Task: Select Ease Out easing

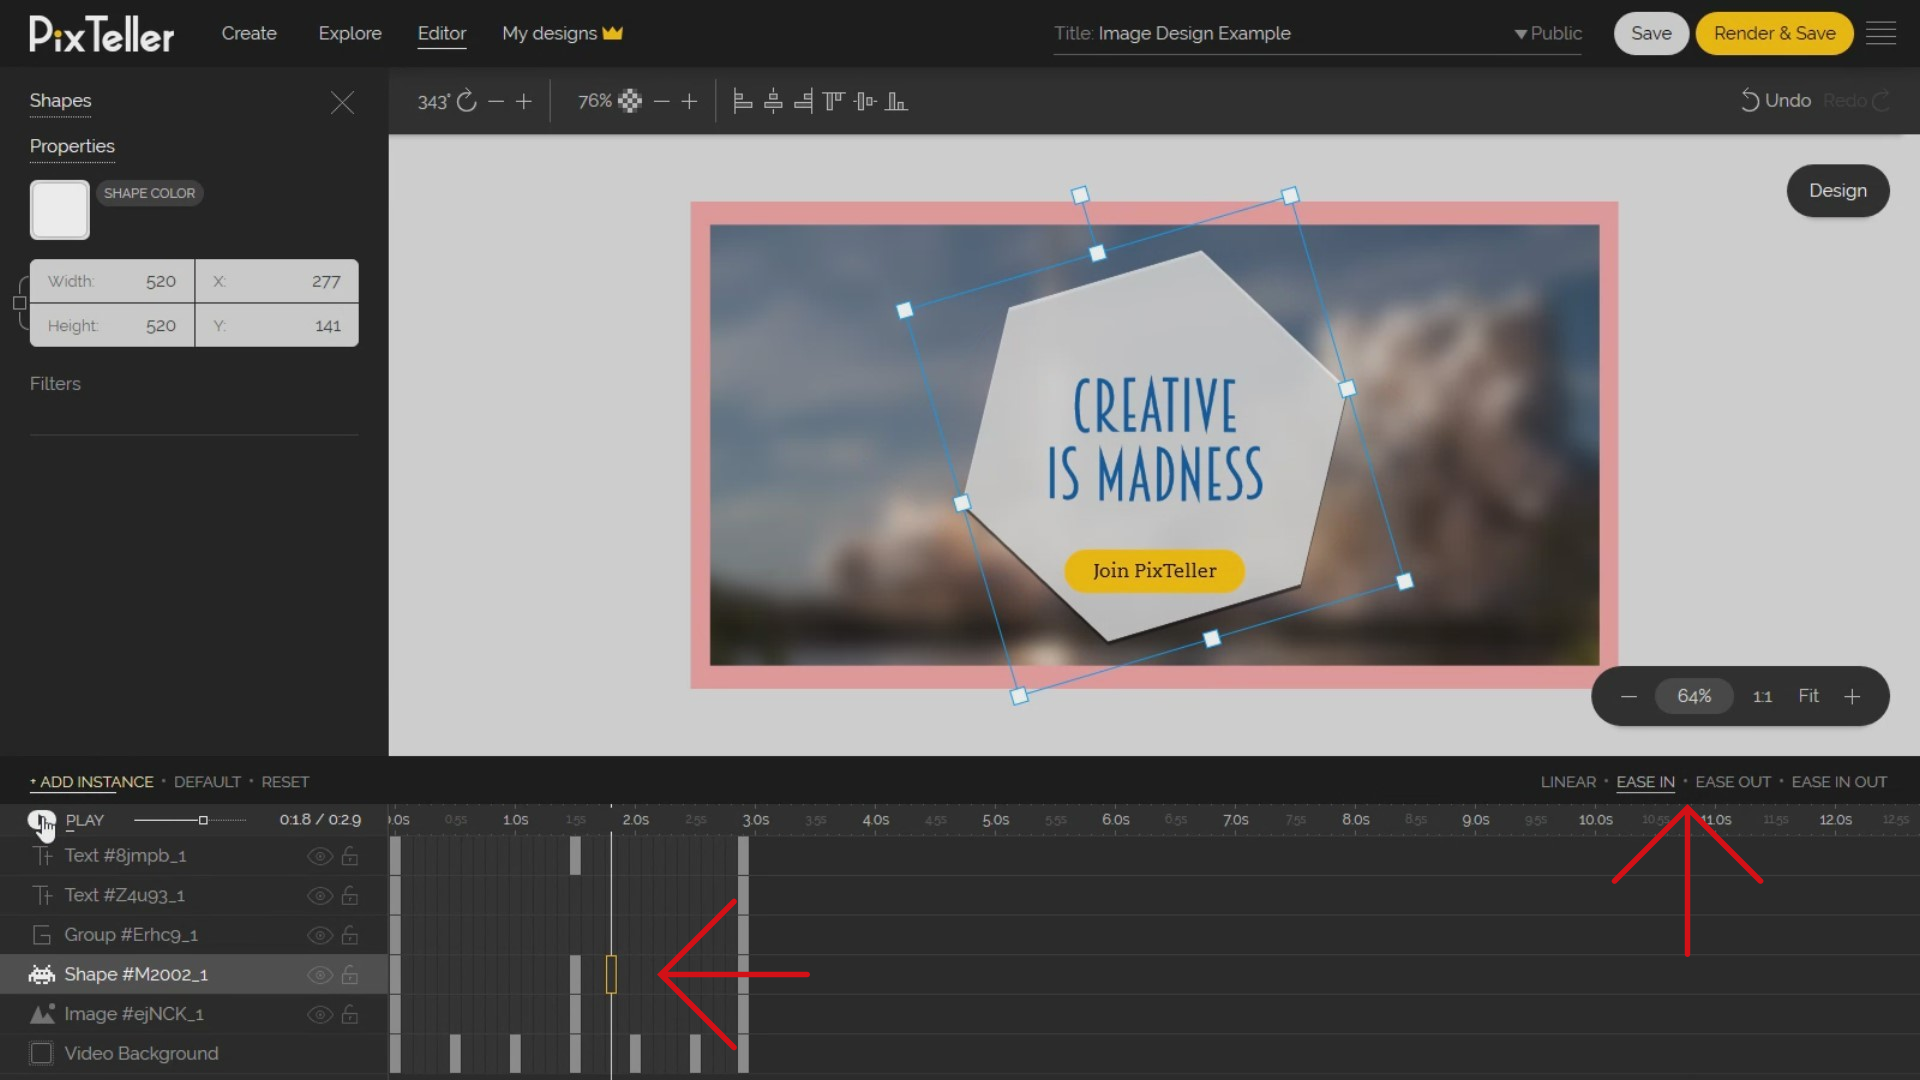Action: tap(1733, 782)
